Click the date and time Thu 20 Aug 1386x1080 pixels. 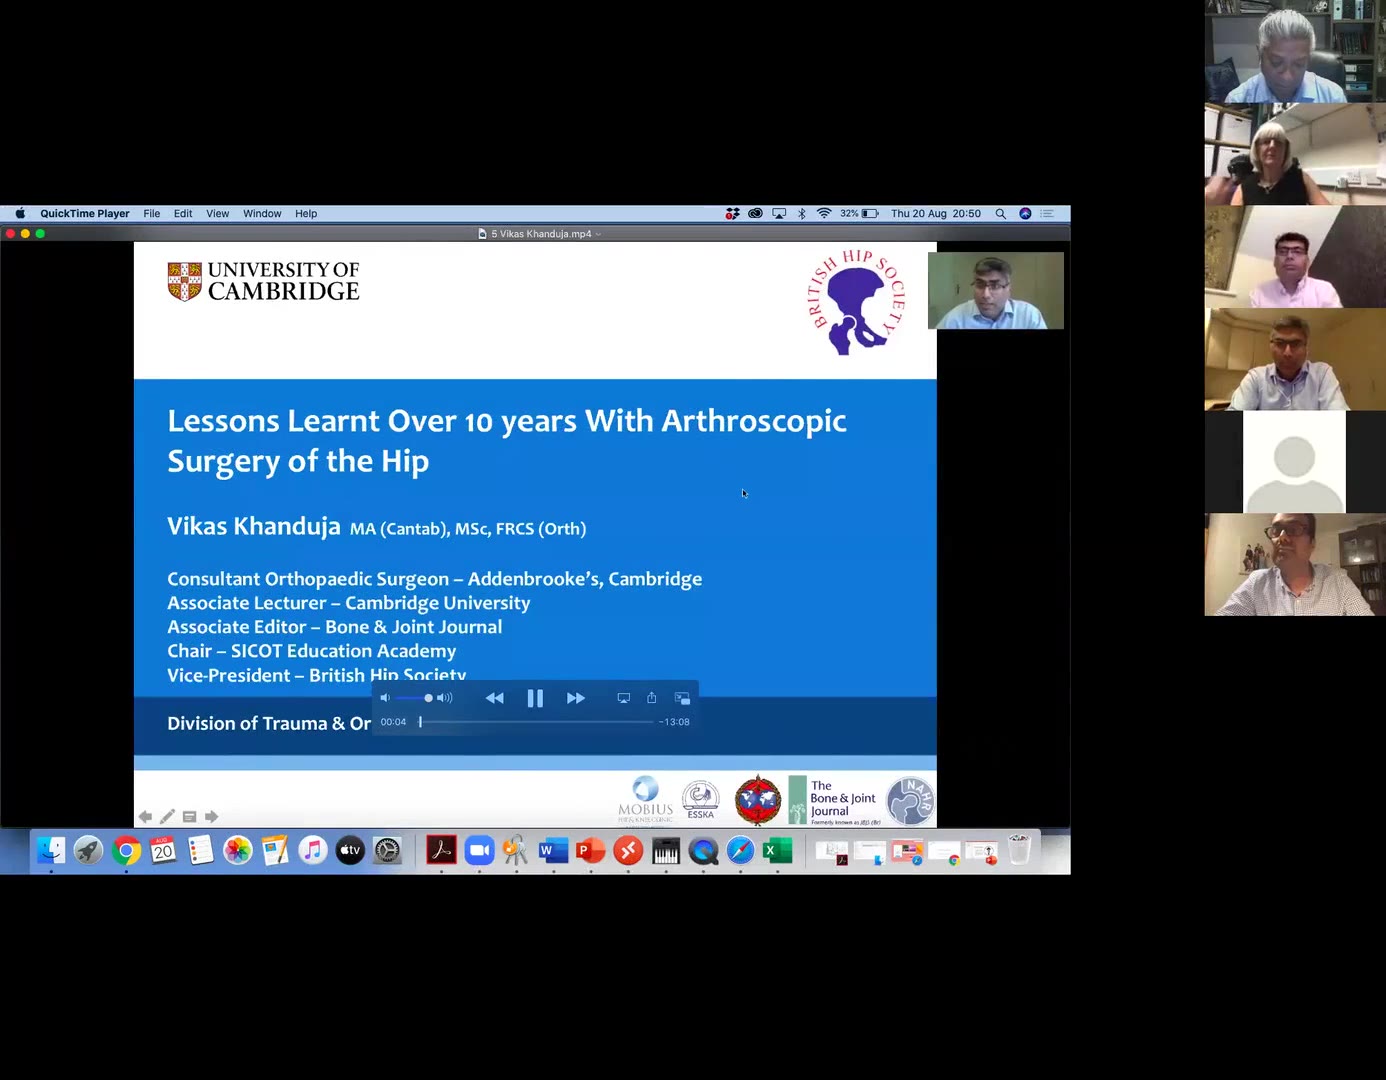936,213
